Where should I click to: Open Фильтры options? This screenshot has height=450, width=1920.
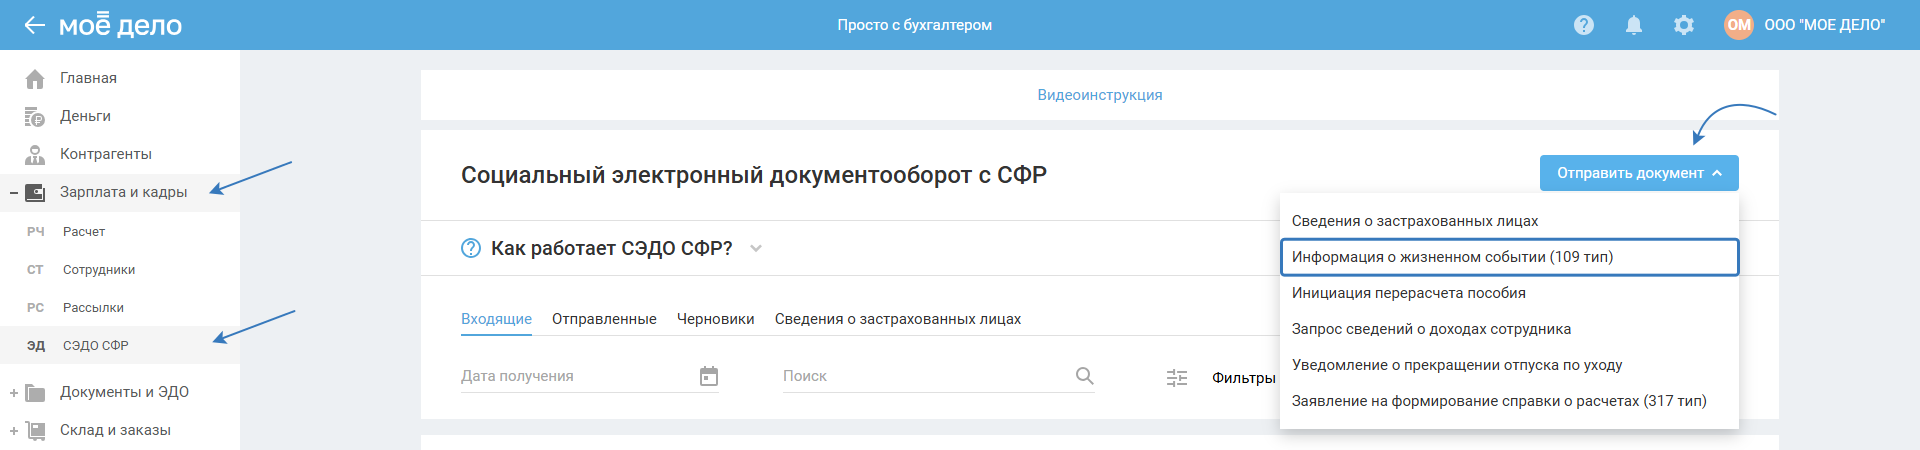(1244, 378)
